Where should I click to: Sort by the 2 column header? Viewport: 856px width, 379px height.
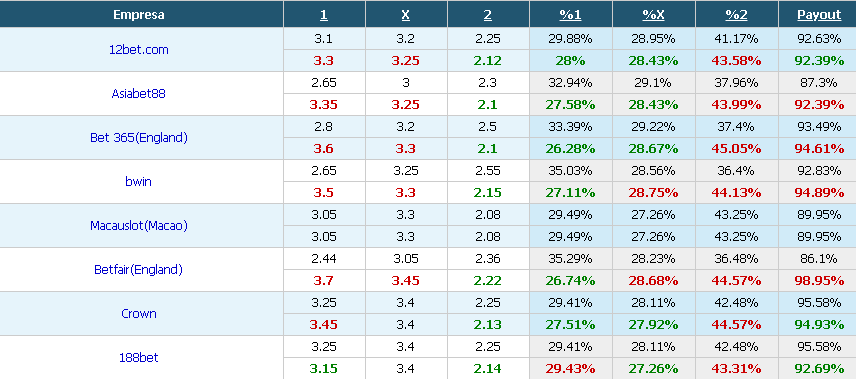click(488, 15)
